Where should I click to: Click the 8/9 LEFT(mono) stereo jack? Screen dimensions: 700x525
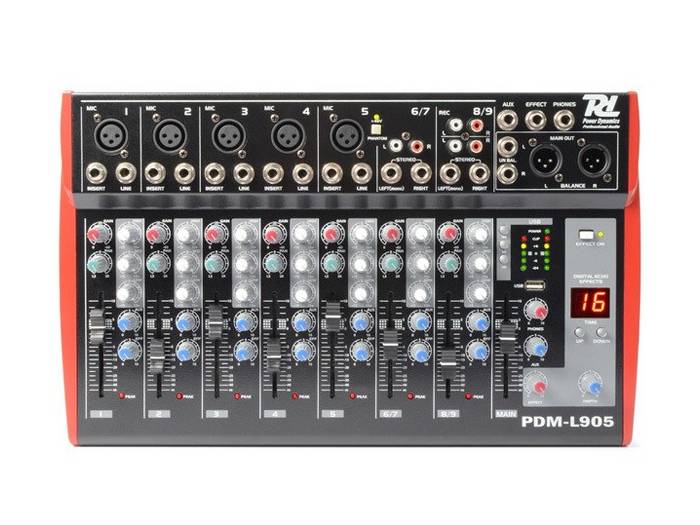pos(450,174)
